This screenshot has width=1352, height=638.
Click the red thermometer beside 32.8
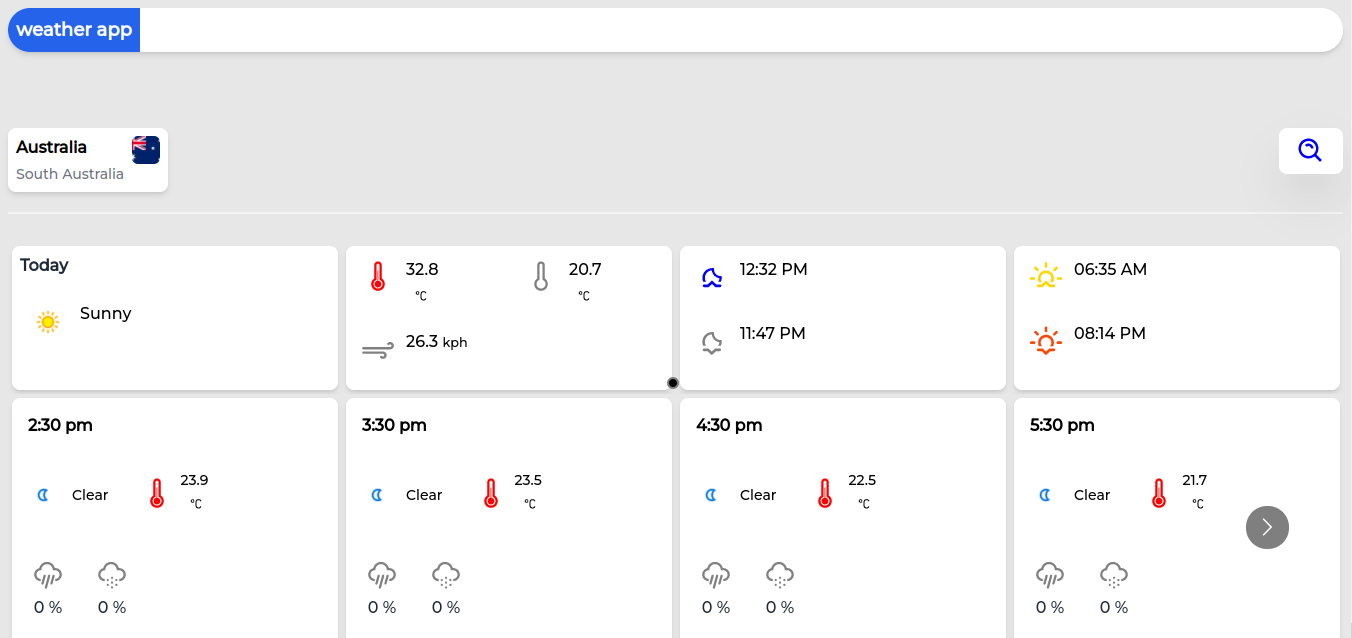coord(378,277)
